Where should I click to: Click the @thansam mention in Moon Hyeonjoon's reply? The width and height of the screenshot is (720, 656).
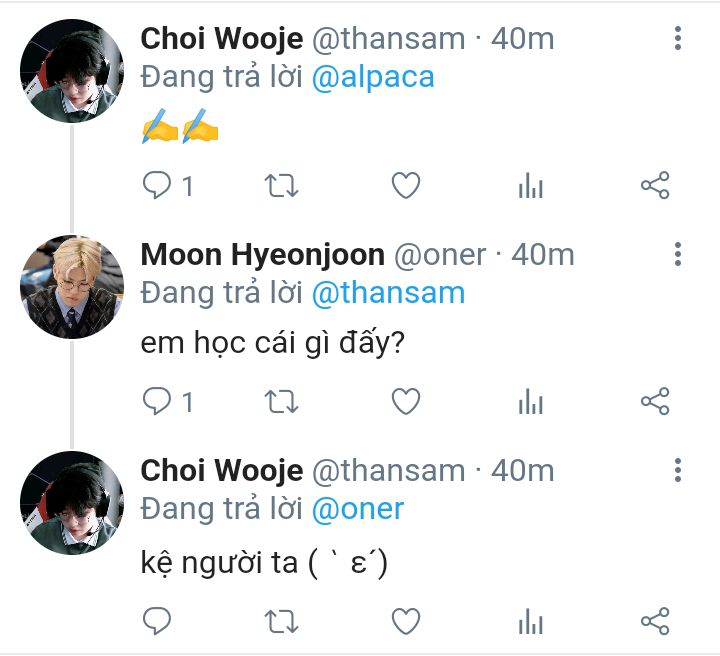[x=388, y=293]
